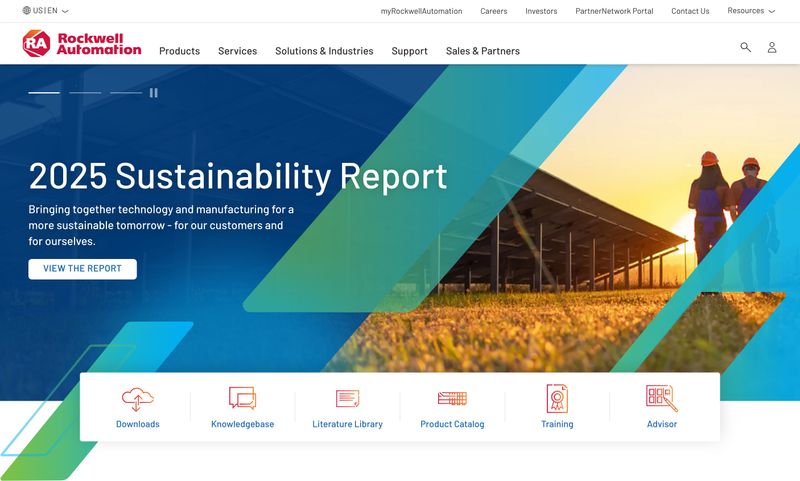Expand the US | EN language dropdown
This screenshot has height=481, width=800.
point(45,10)
